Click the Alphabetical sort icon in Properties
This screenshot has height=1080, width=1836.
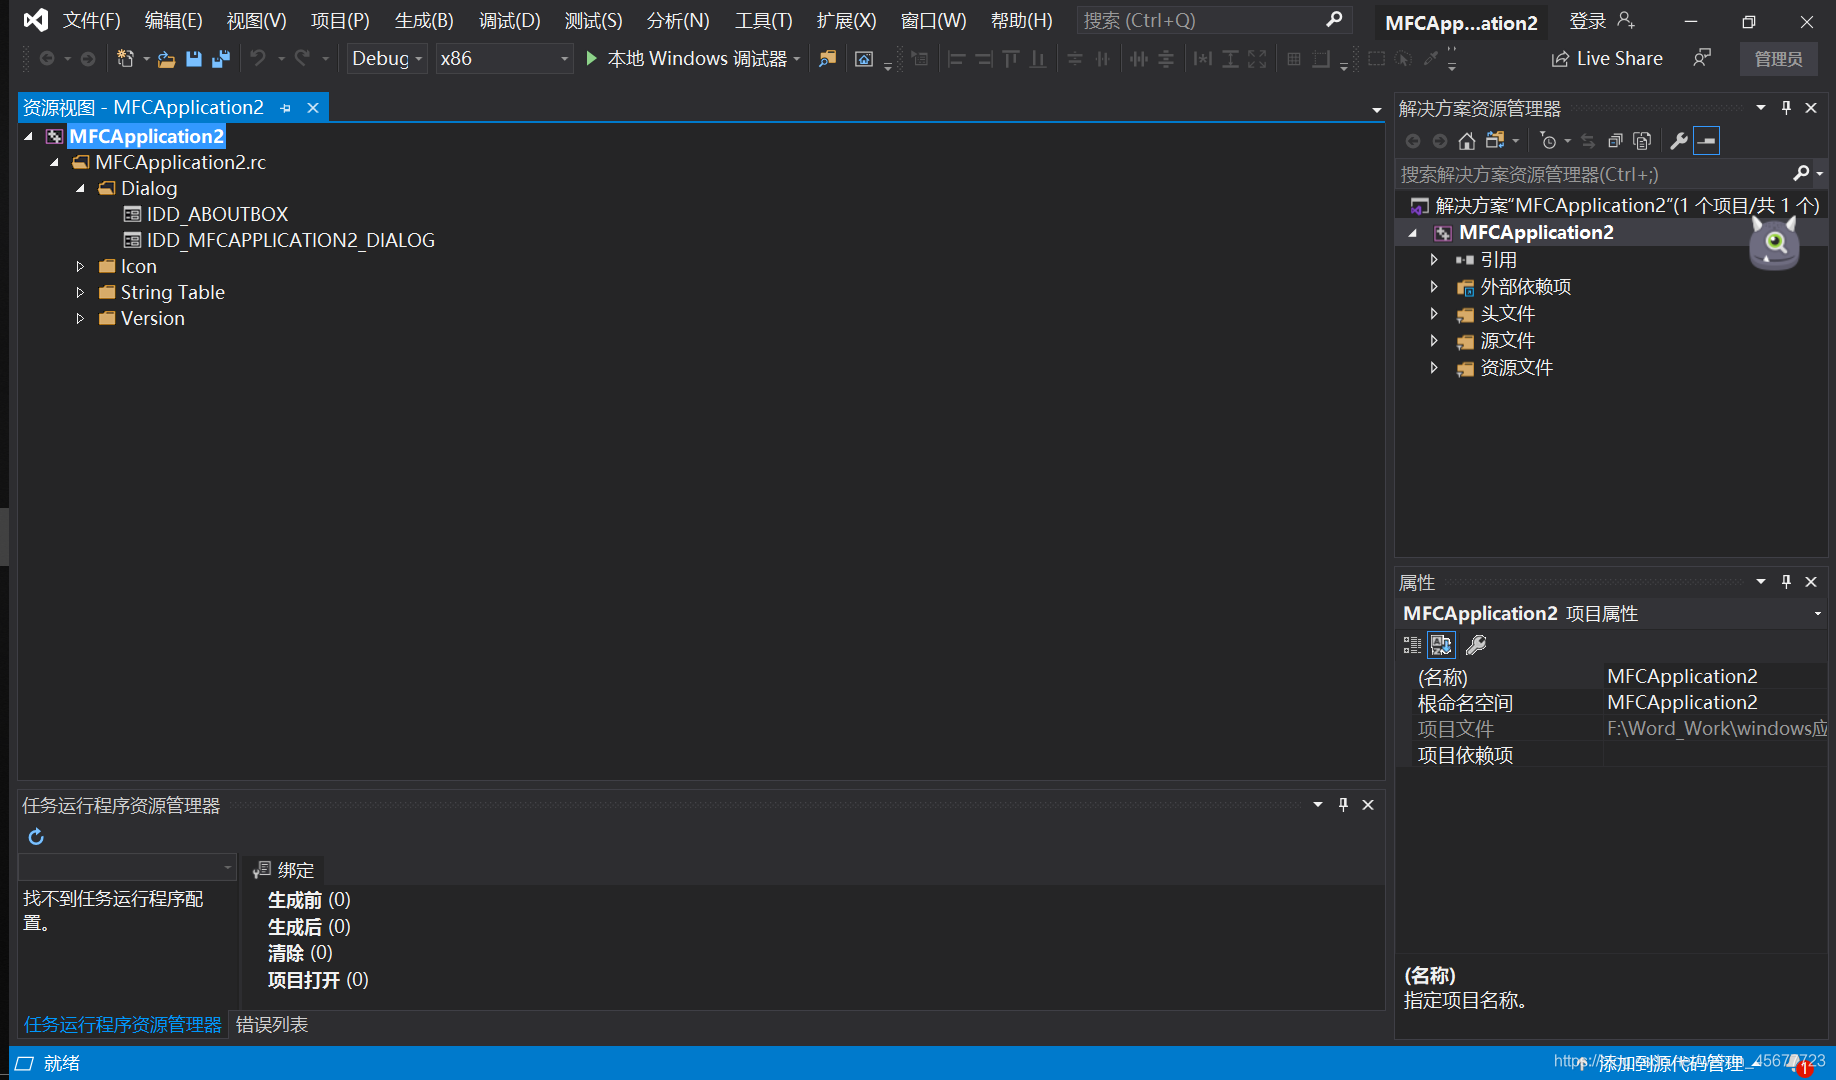pos(1441,645)
